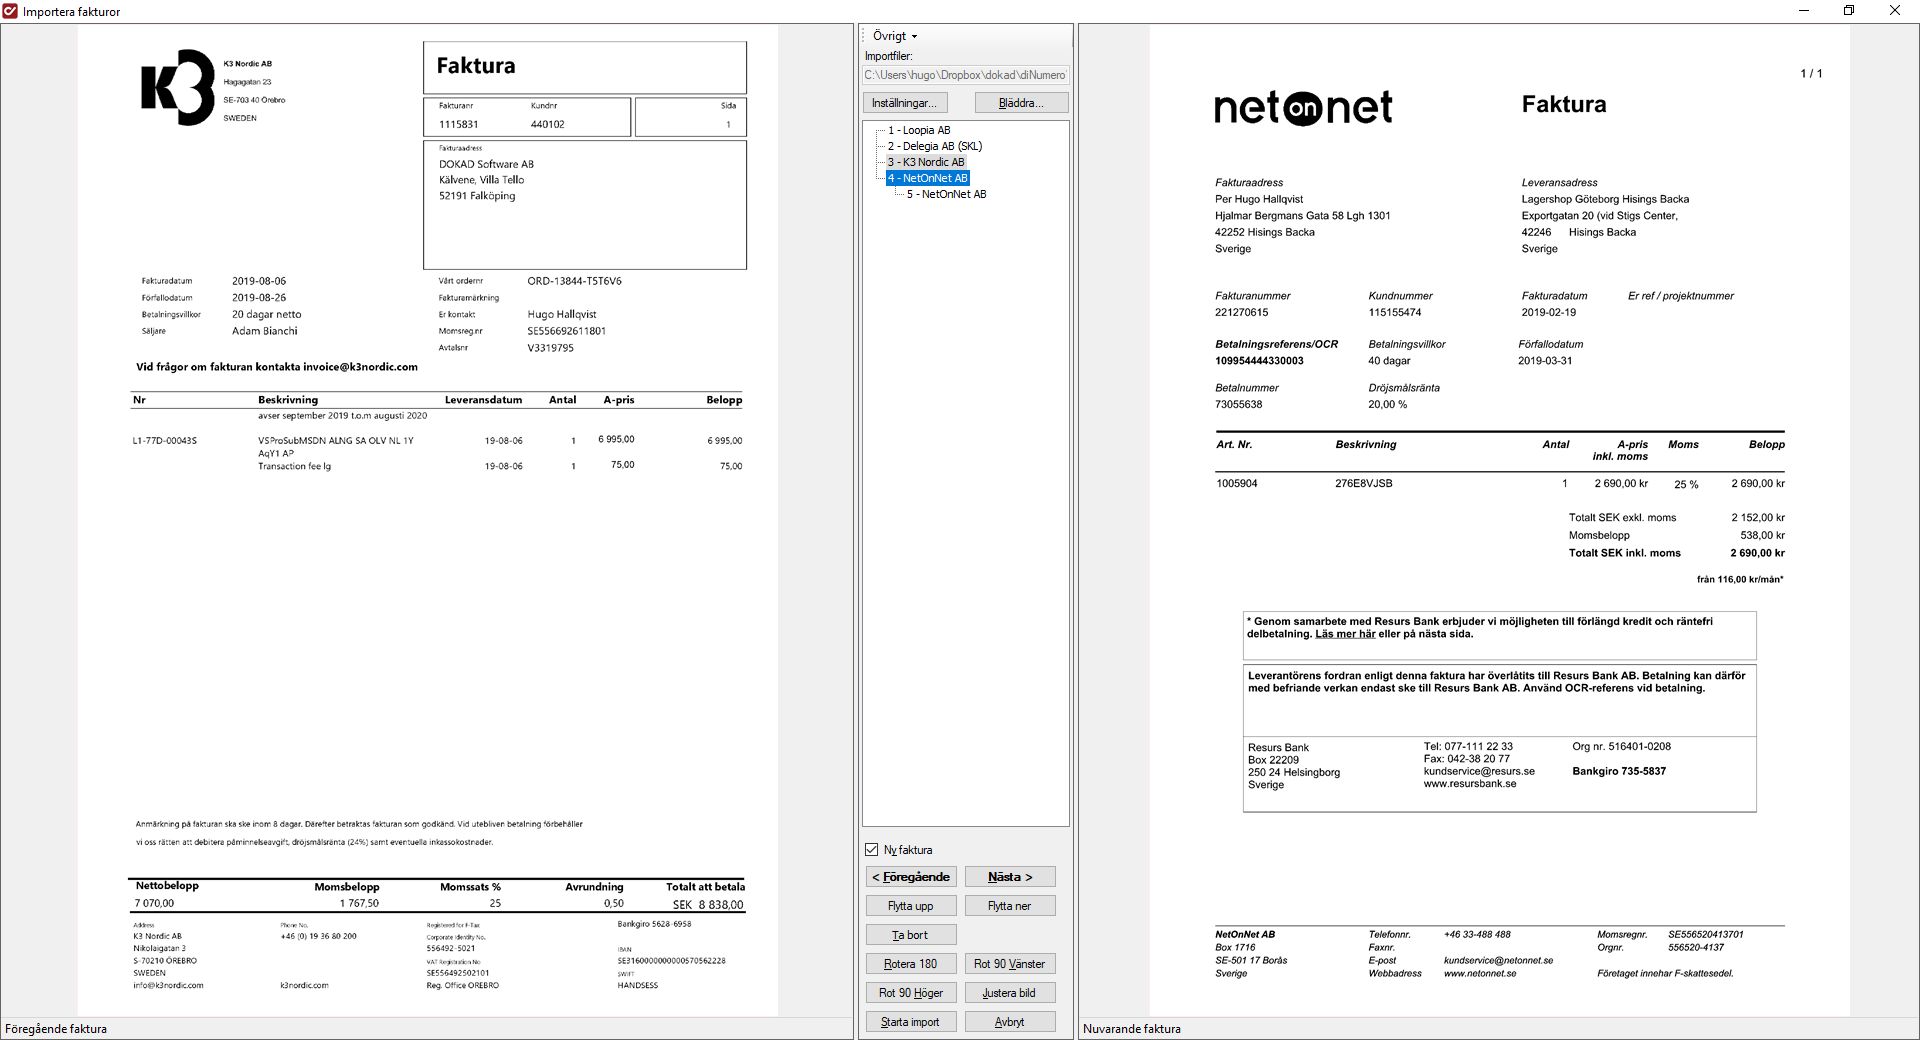Screen dimensions: 1920x1040
Task: Select tree item 2 - Delegia AB (SKL)
Action: pyautogui.click(x=935, y=146)
